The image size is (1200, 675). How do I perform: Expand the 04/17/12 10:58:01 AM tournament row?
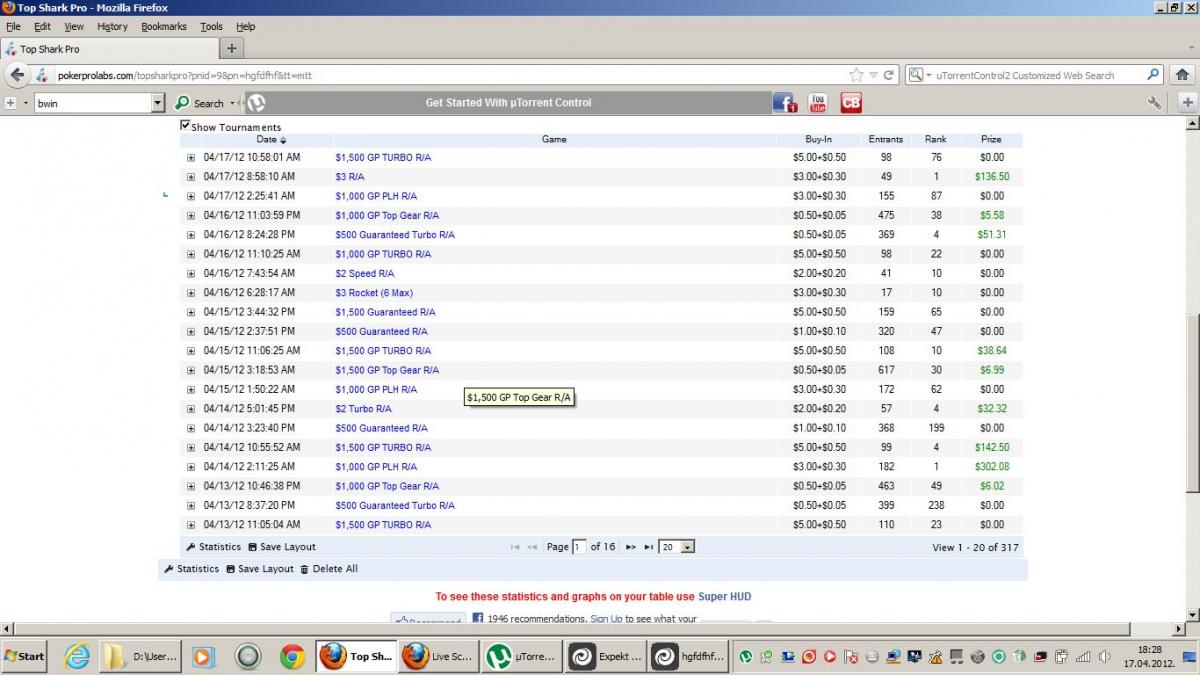coord(190,158)
